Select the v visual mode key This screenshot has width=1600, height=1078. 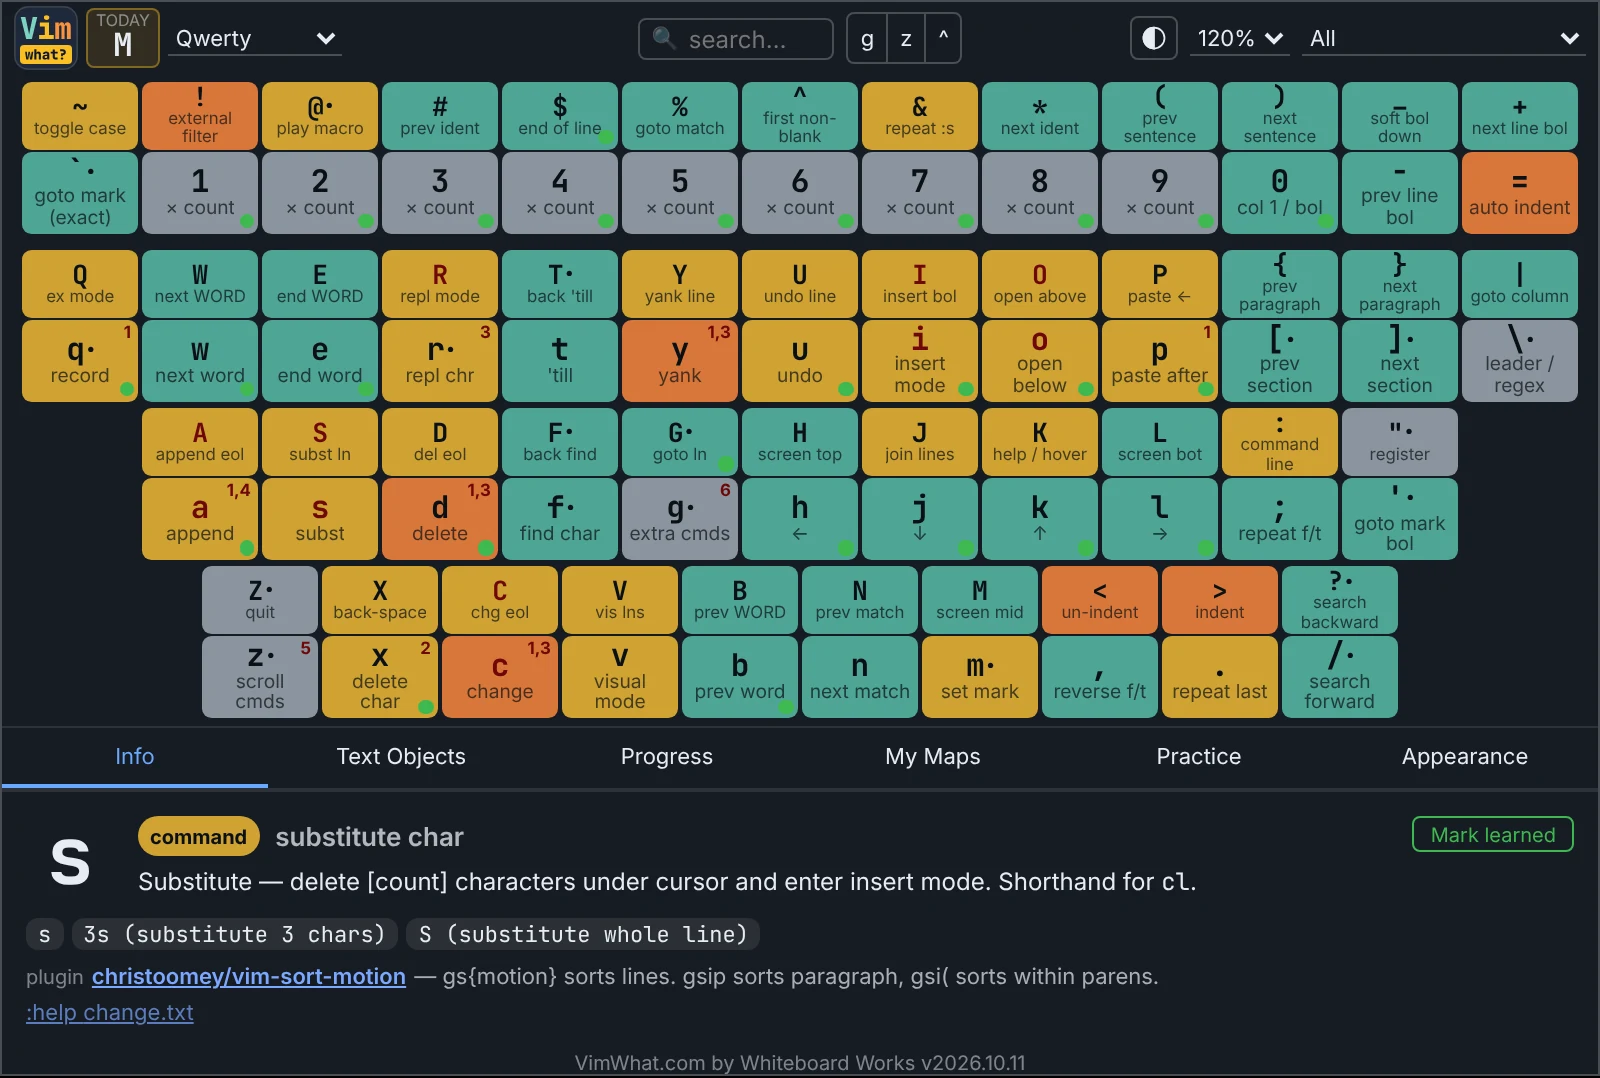coord(620,677)
